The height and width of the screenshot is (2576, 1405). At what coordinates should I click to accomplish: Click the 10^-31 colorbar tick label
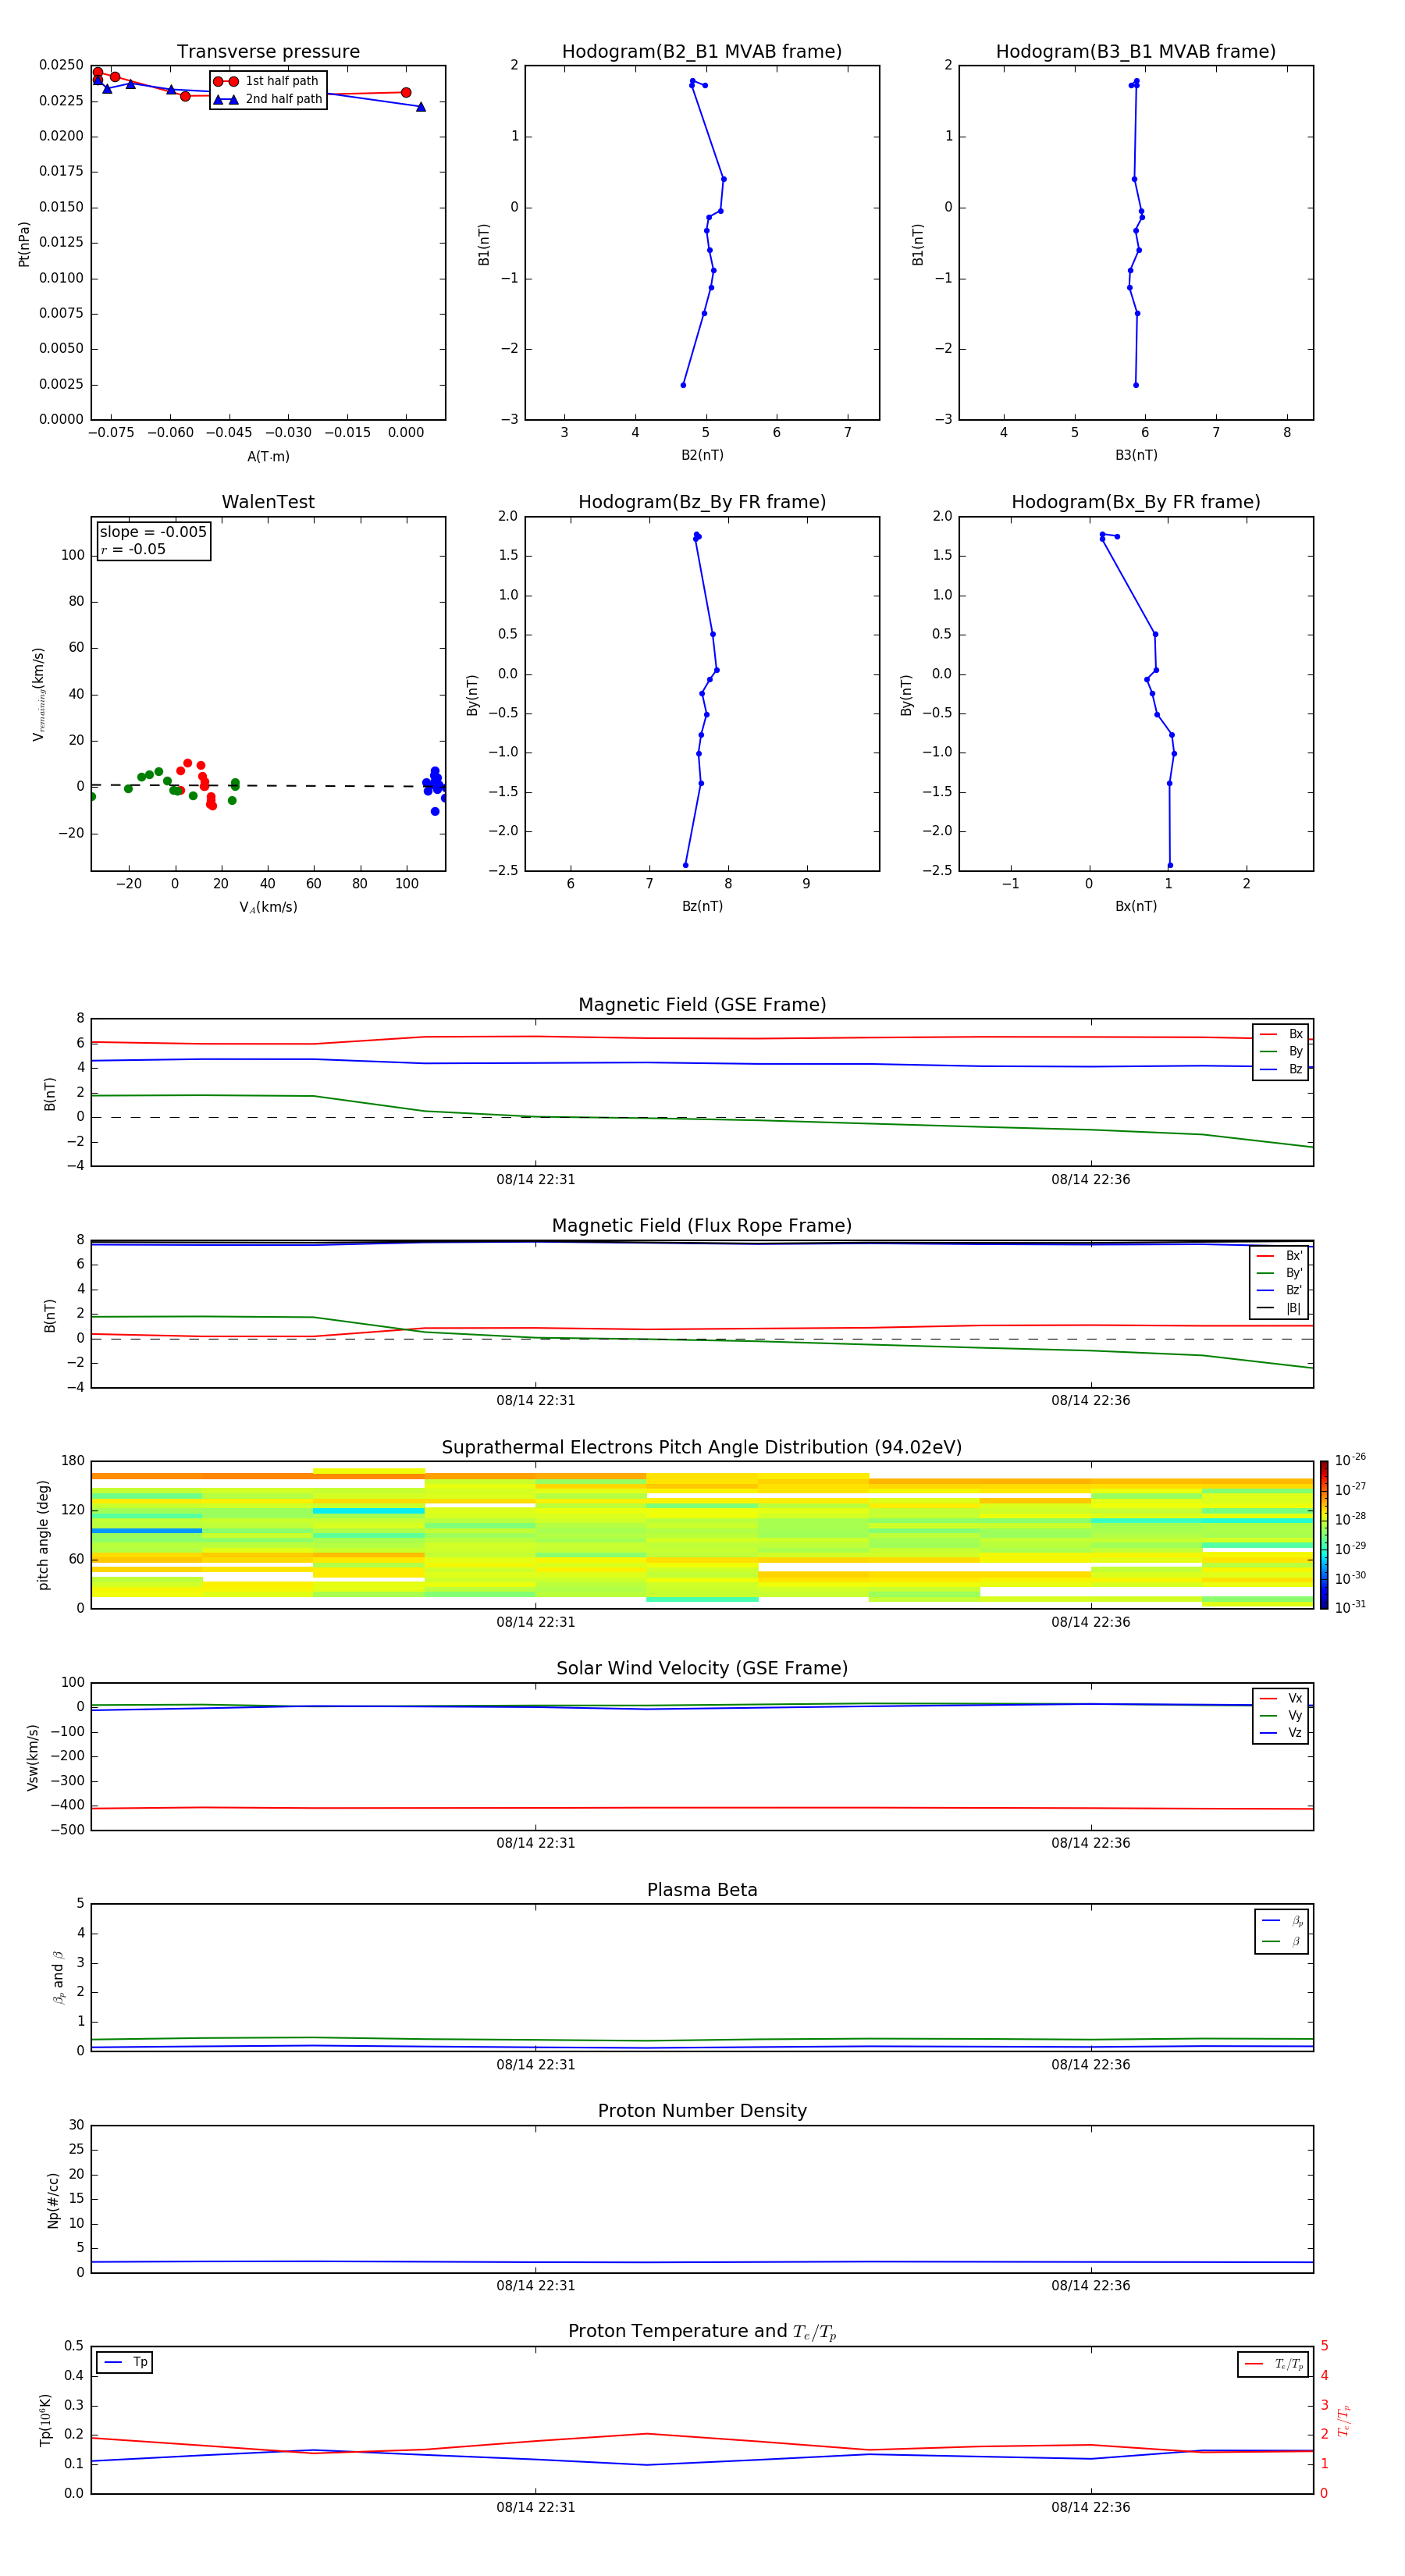coord(1350,1607)
